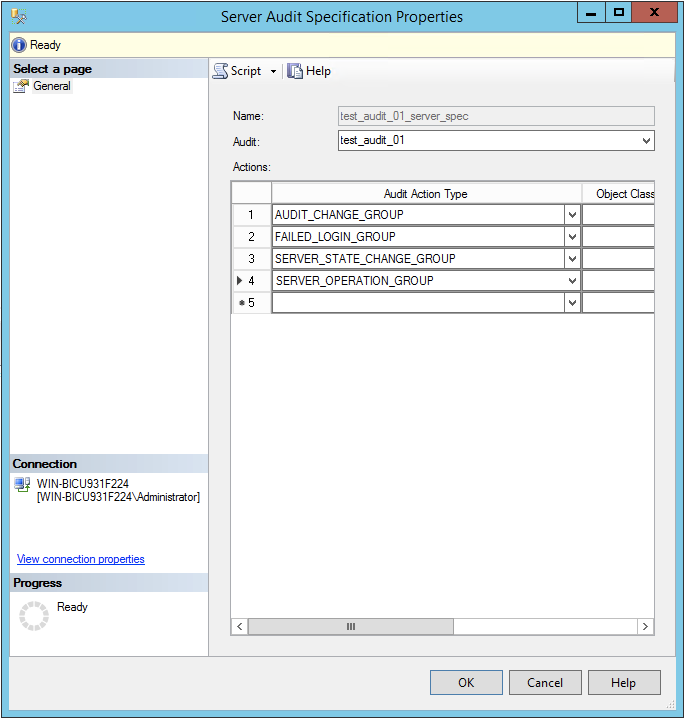
Task: Open AUDIT_CHANGE_GROUP action type dropdown
Action: (572, 215)
